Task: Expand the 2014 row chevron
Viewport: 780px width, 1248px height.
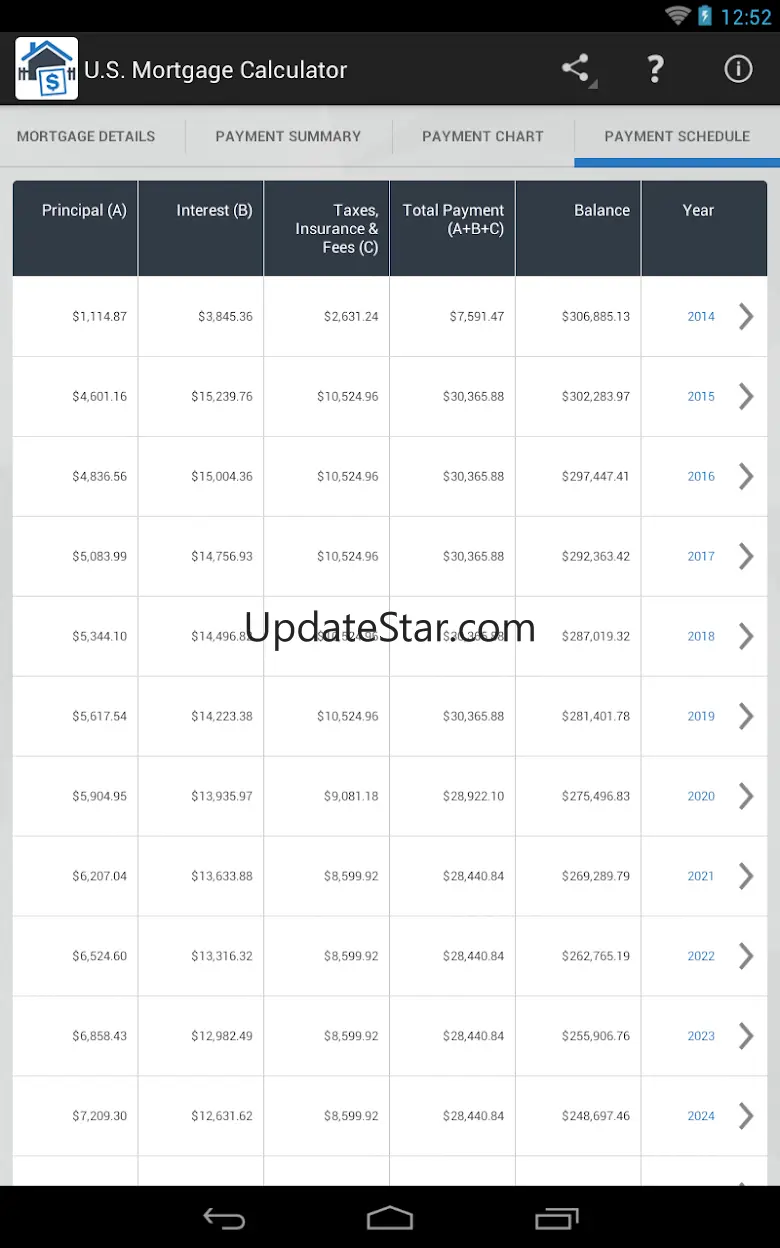Action: [746, 316]
